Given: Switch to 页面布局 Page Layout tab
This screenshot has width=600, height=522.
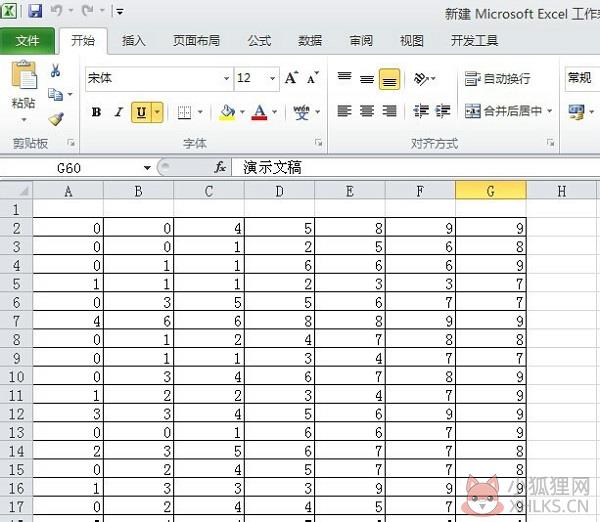Looking at the screenshot, I should pos(196,41).
